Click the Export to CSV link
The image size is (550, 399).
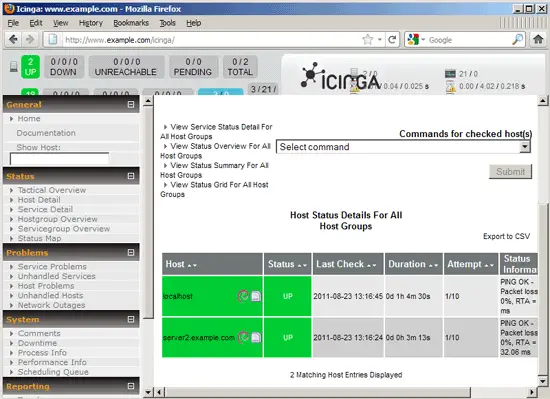(x=506, y=236)
